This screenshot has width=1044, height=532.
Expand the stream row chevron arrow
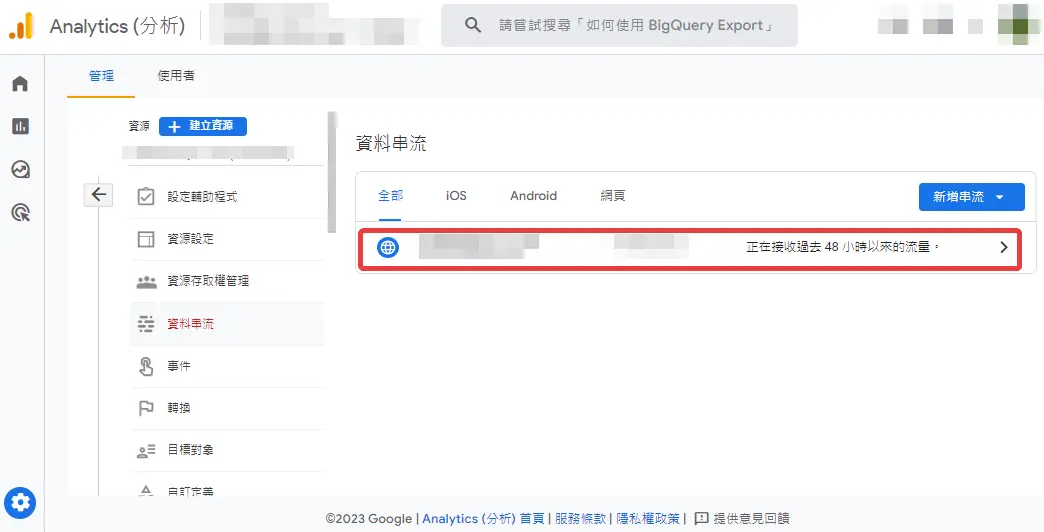pyautogui.click(x=1004, y=248)
